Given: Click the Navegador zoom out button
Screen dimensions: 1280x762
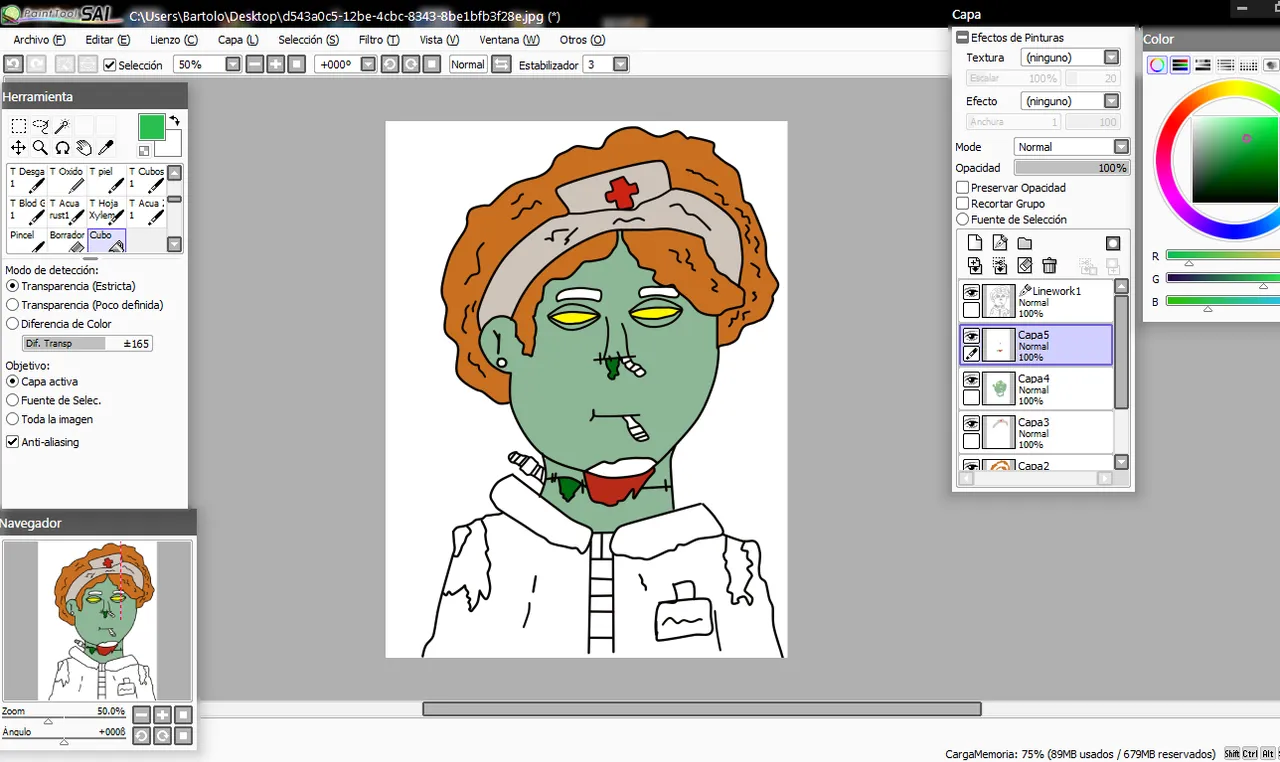Looking at the screenshot, I should click(141, 715).
